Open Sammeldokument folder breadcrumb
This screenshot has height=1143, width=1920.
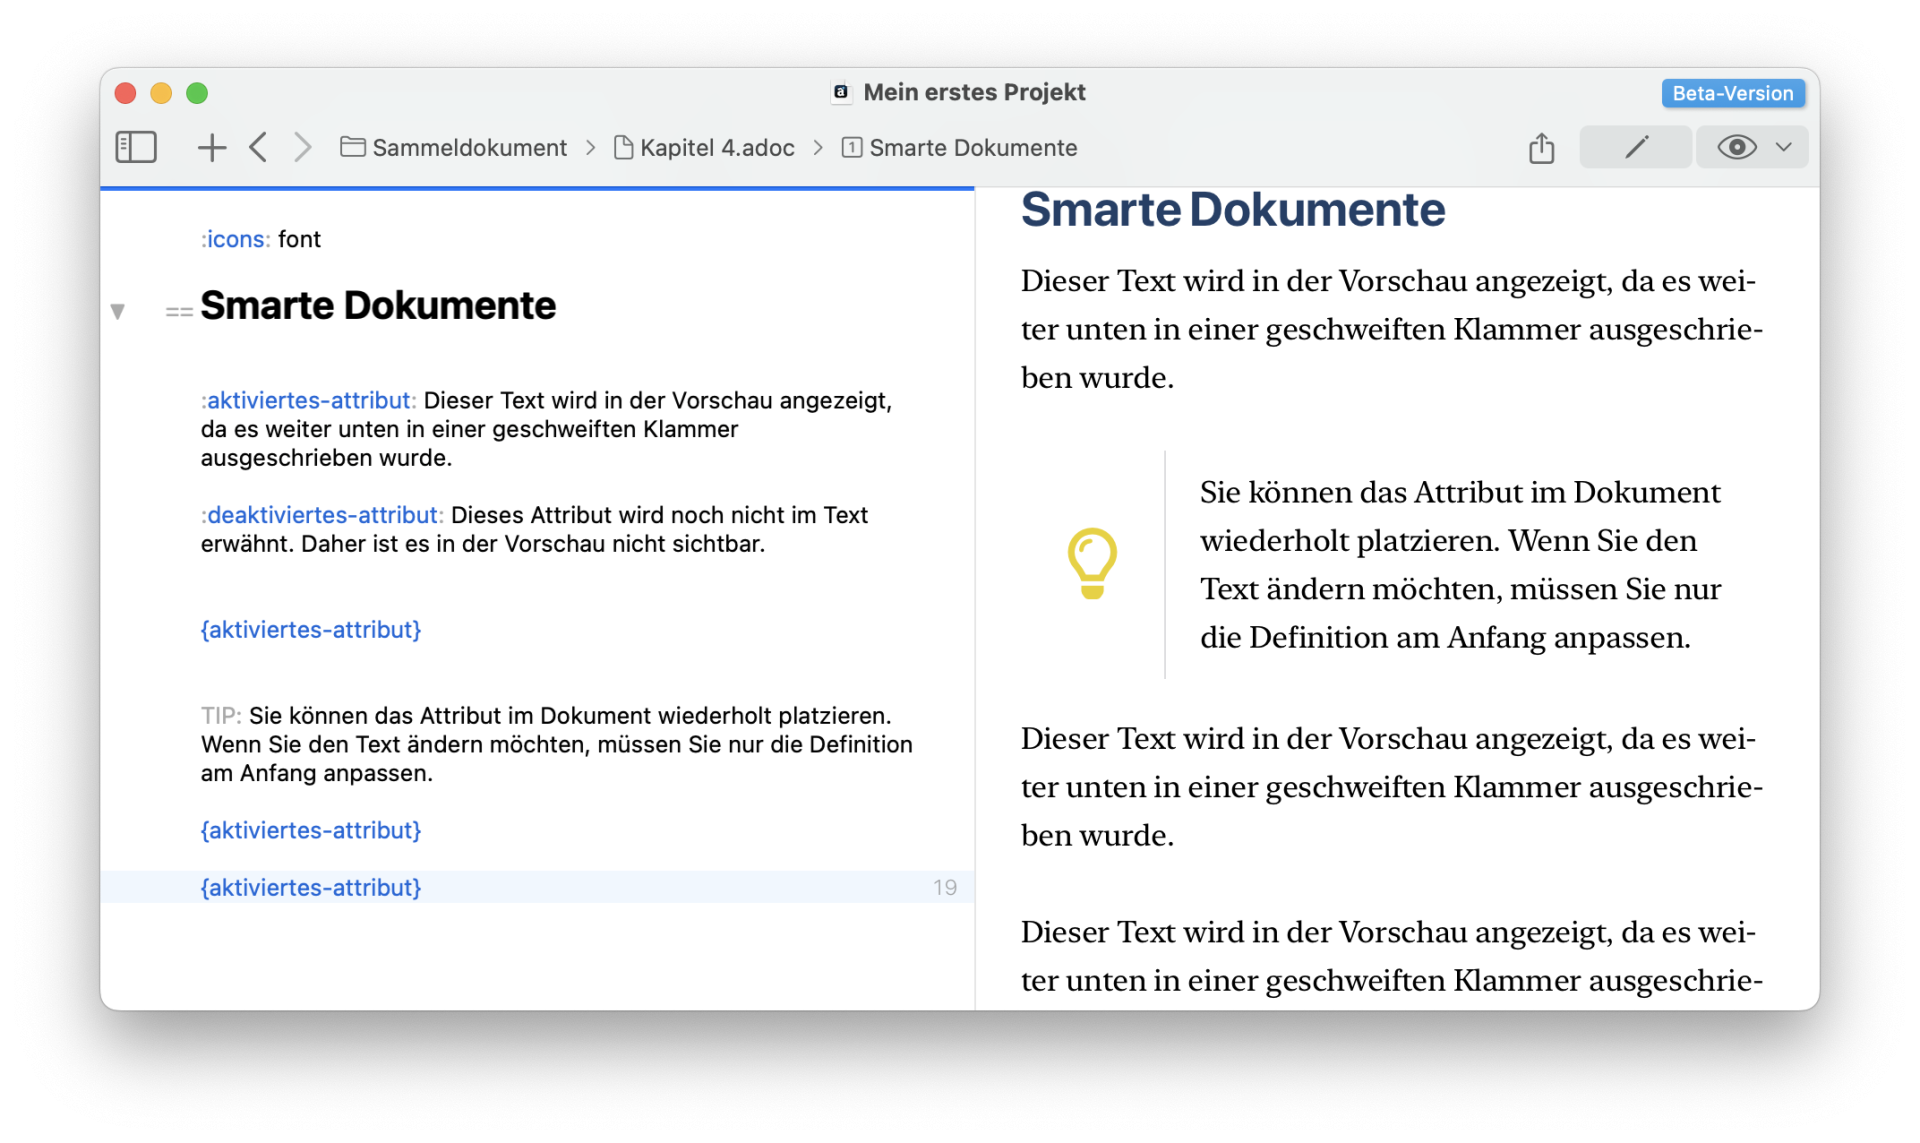[x=454, y=147]
